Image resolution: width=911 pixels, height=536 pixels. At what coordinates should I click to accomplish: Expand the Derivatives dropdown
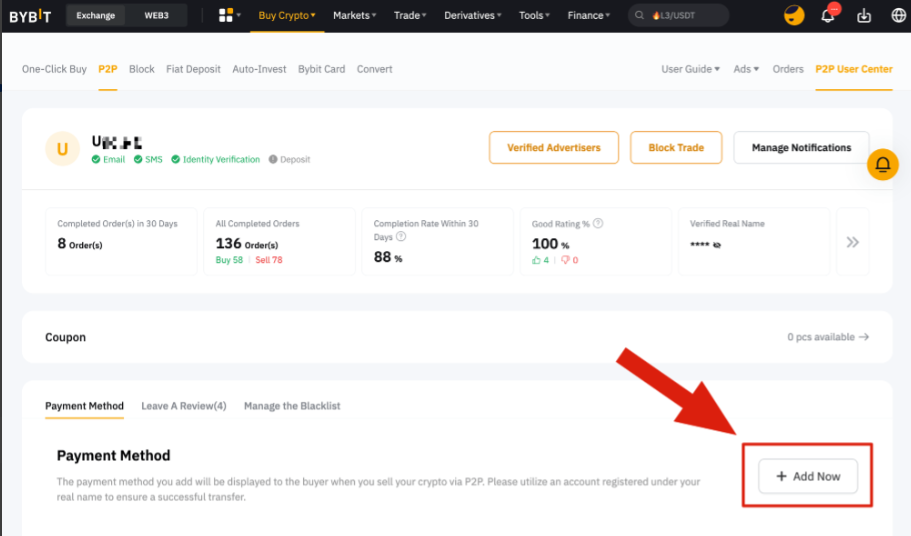pos(472,16)
